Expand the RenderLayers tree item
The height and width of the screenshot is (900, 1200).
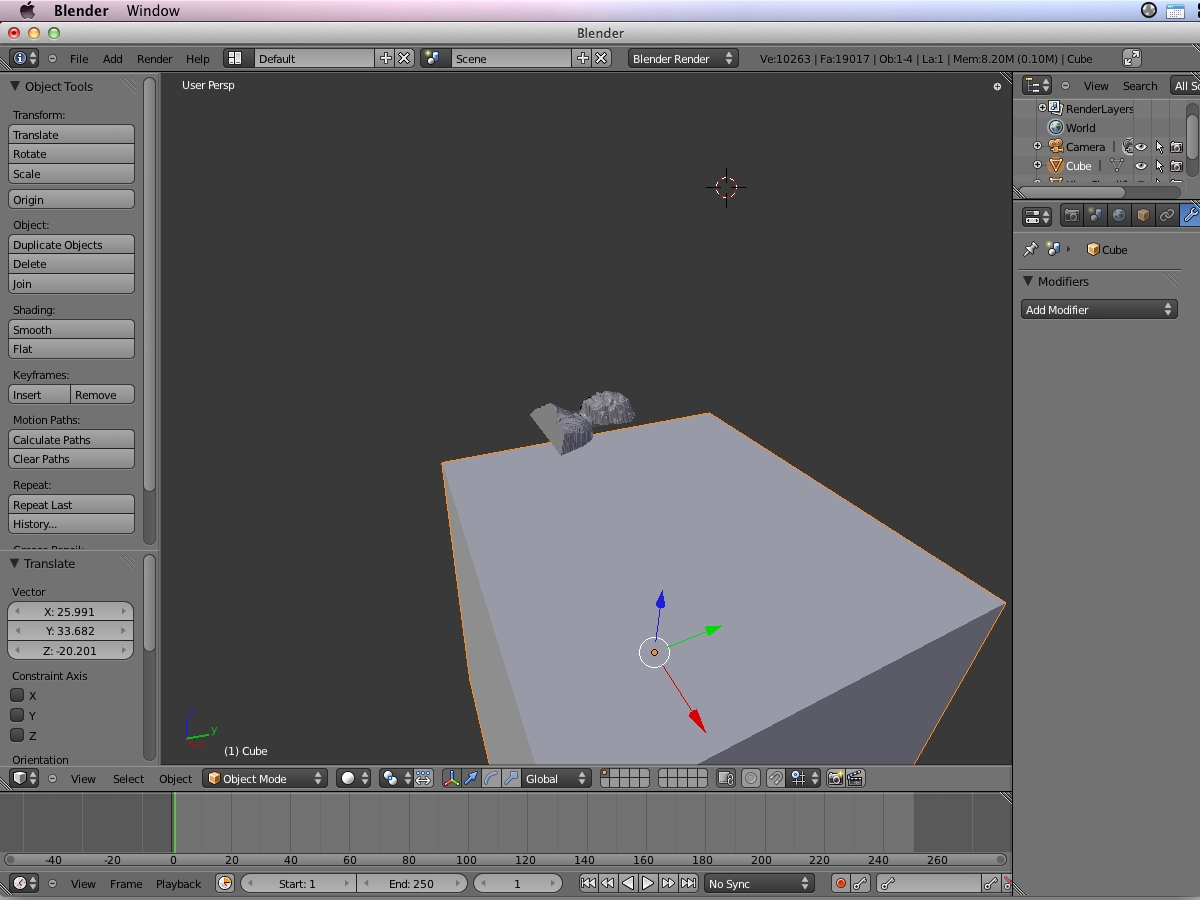pyautogui.click(x=1042, y=108)
